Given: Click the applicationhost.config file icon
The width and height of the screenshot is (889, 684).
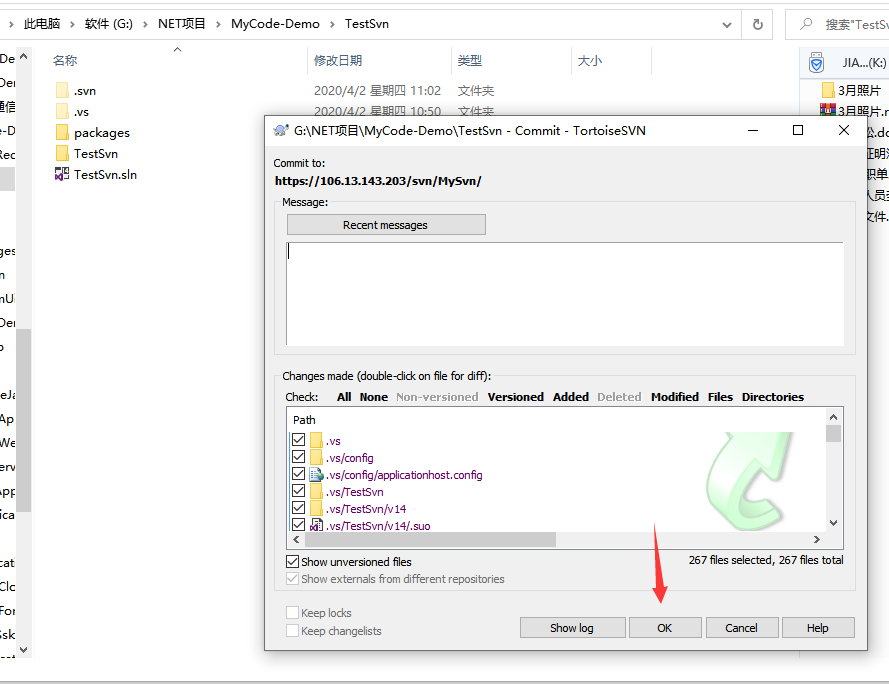Looking at the screenshot, I should click(316, 475).
